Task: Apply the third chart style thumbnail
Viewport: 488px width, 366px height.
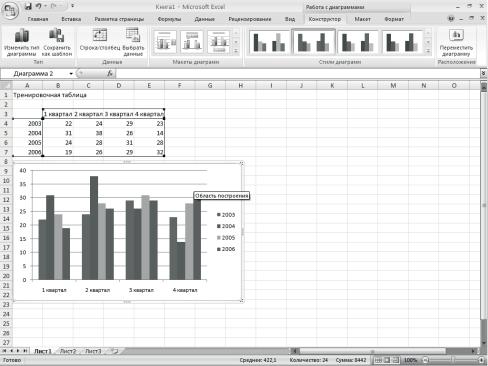Action: [358, 42]
